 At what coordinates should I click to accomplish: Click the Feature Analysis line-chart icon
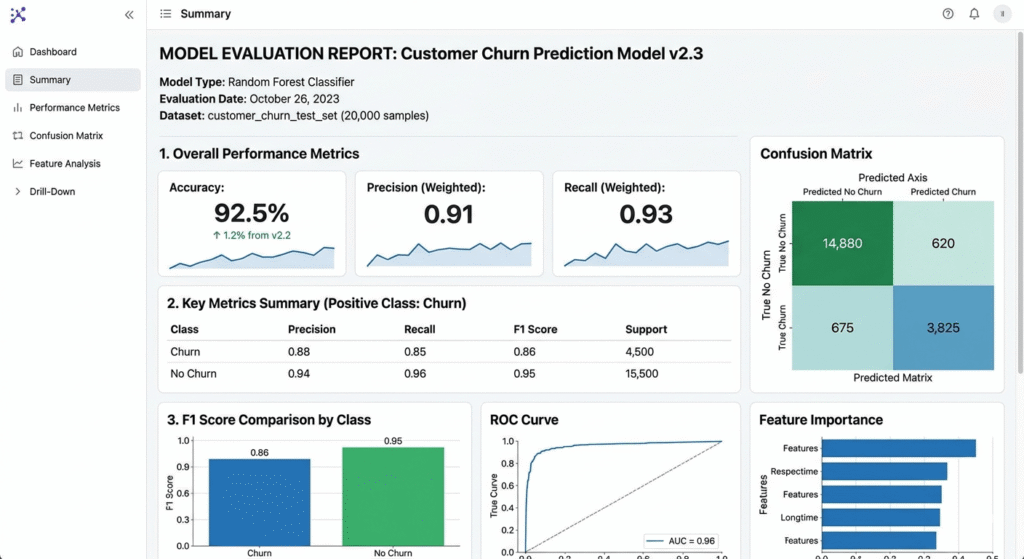[x=18, y=164]
